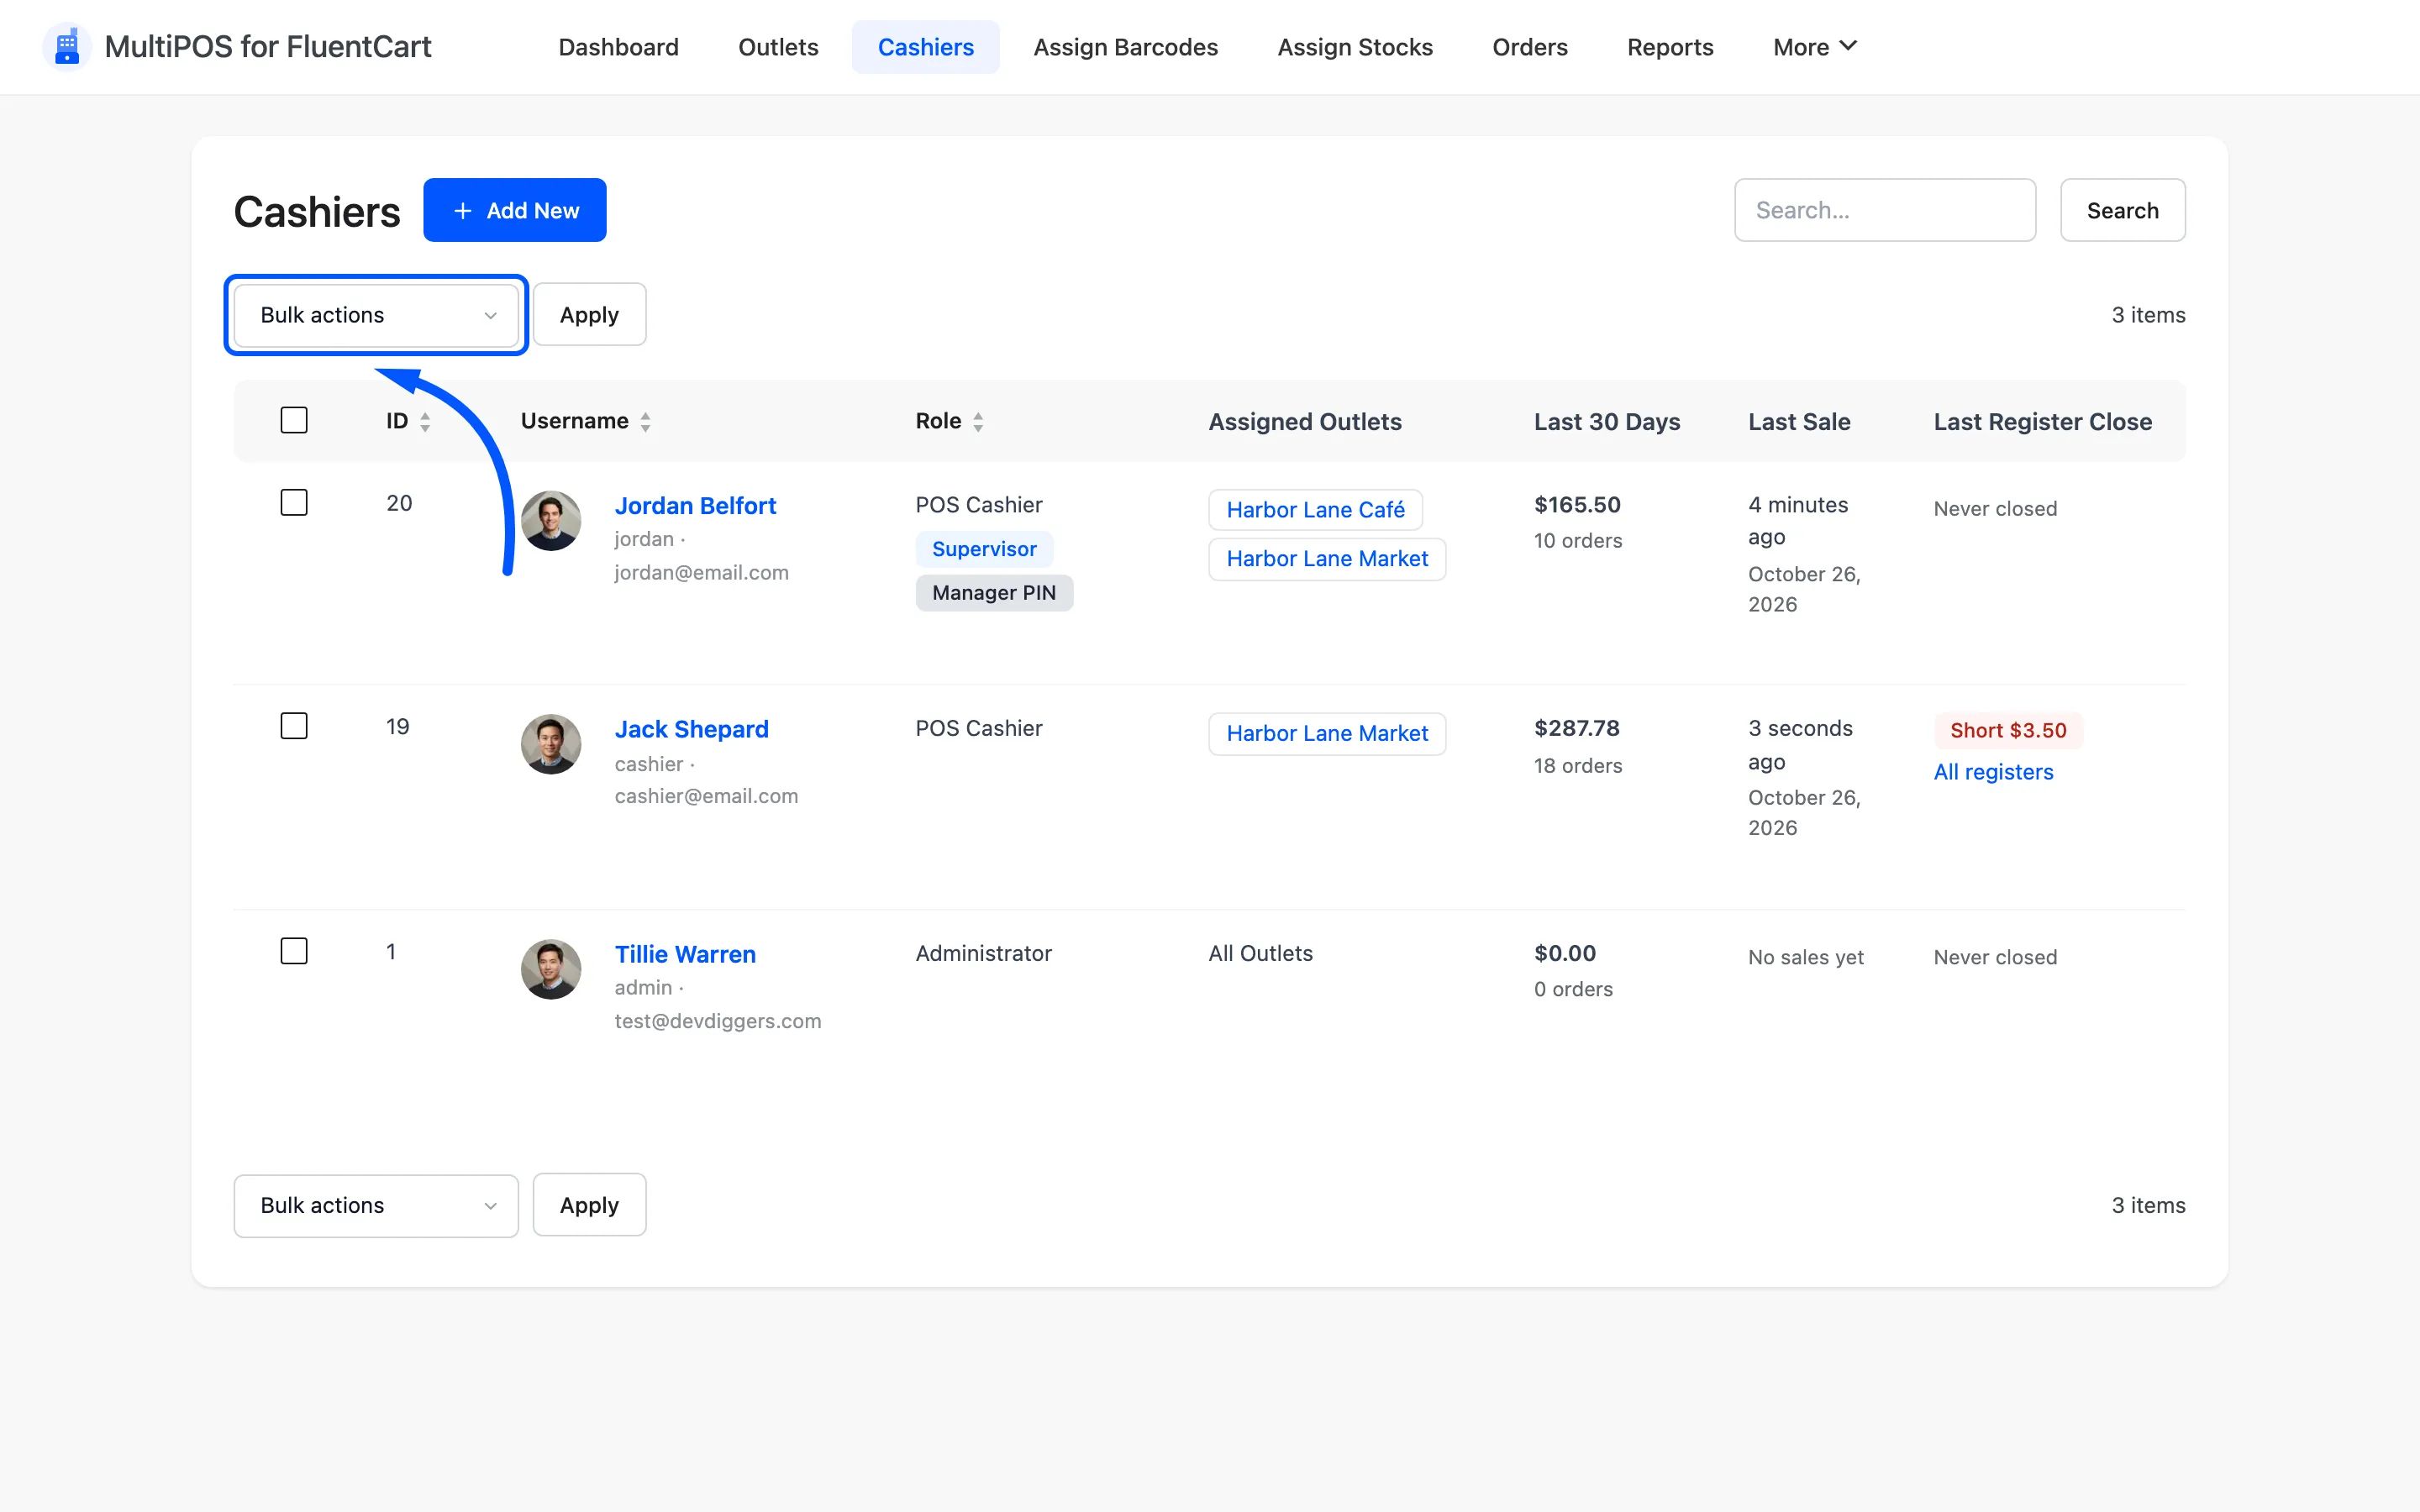
Task: Open Assign Stocks page
Action: 1355,47
